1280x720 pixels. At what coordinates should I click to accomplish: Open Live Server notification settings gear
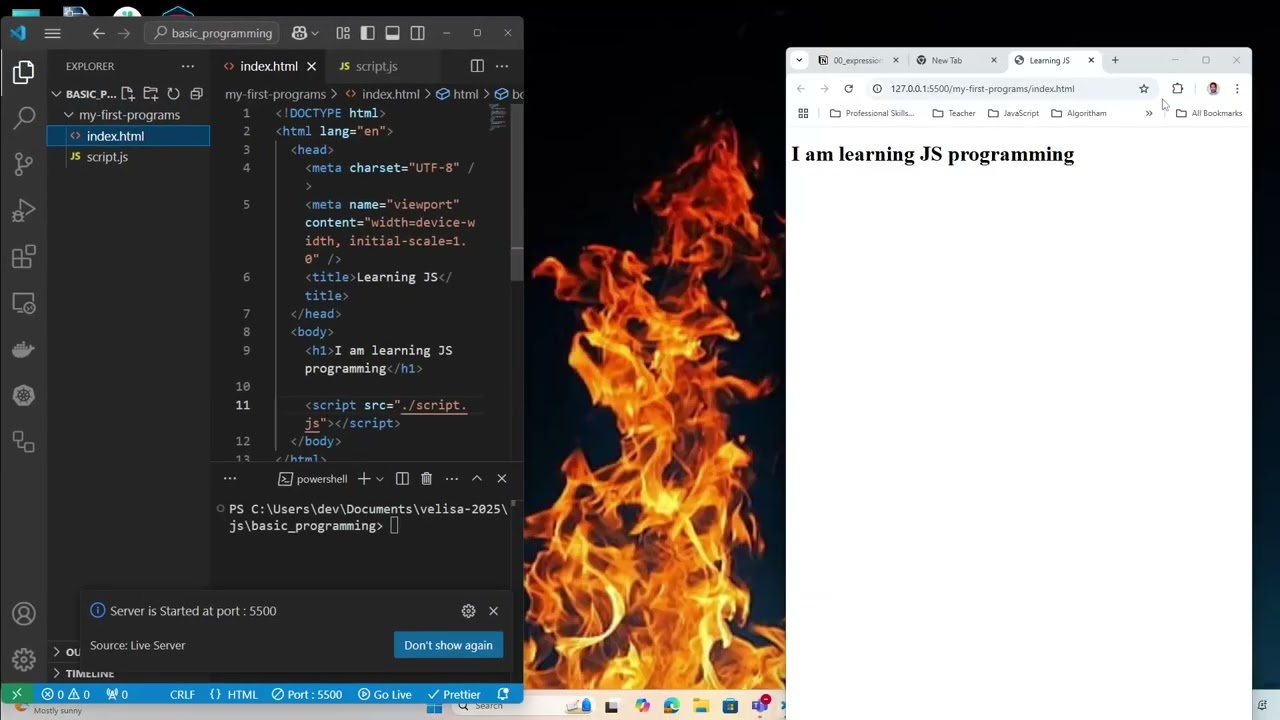tap(468, 611)
